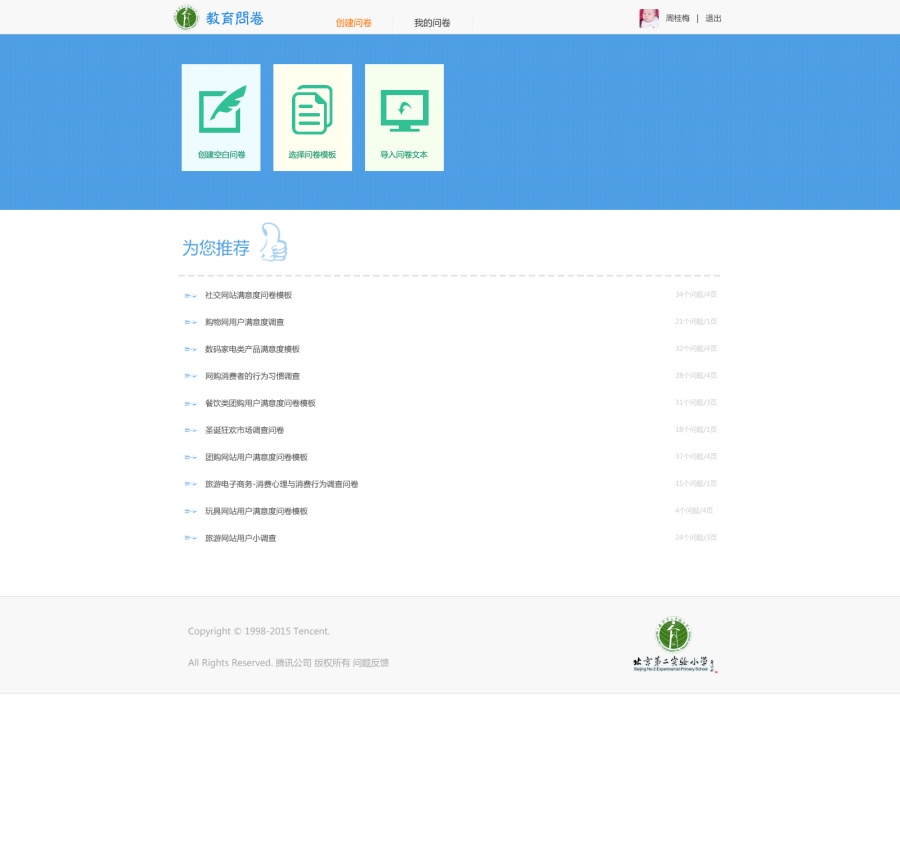Click the 34个问题/4页 count
Screen dimensions: 900x844
(696, 295)
